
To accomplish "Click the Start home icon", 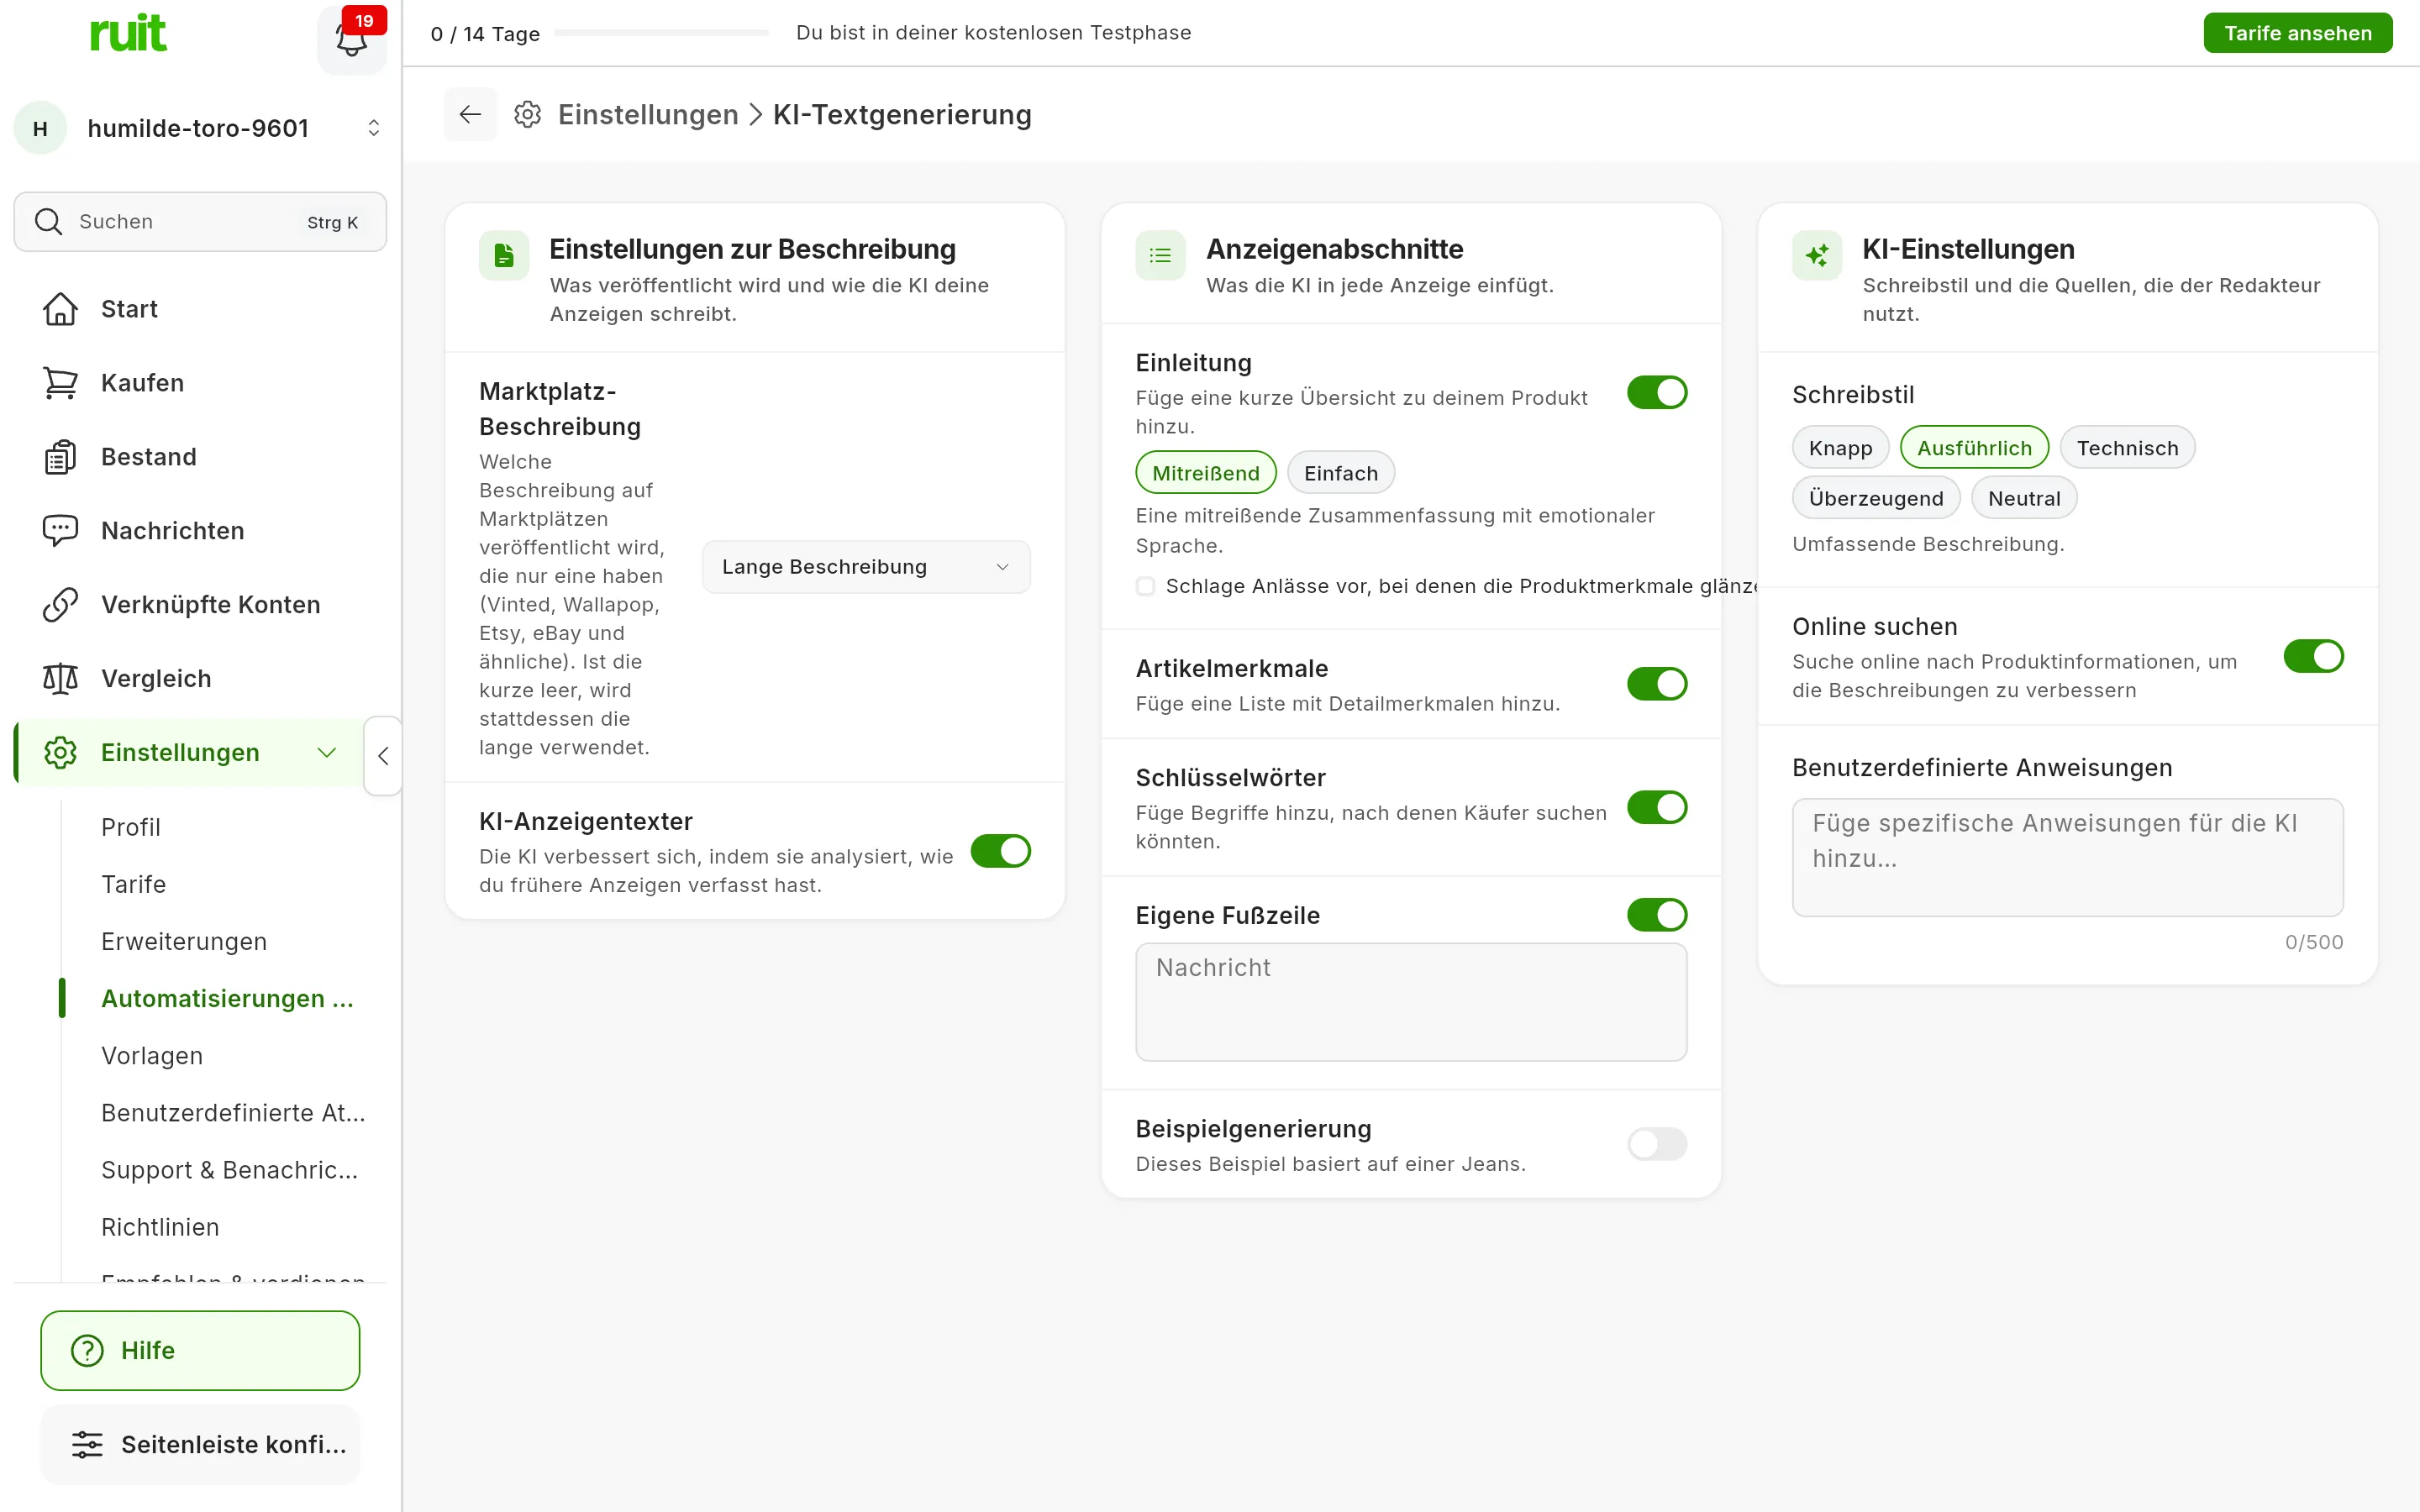I will coord(60,309).
